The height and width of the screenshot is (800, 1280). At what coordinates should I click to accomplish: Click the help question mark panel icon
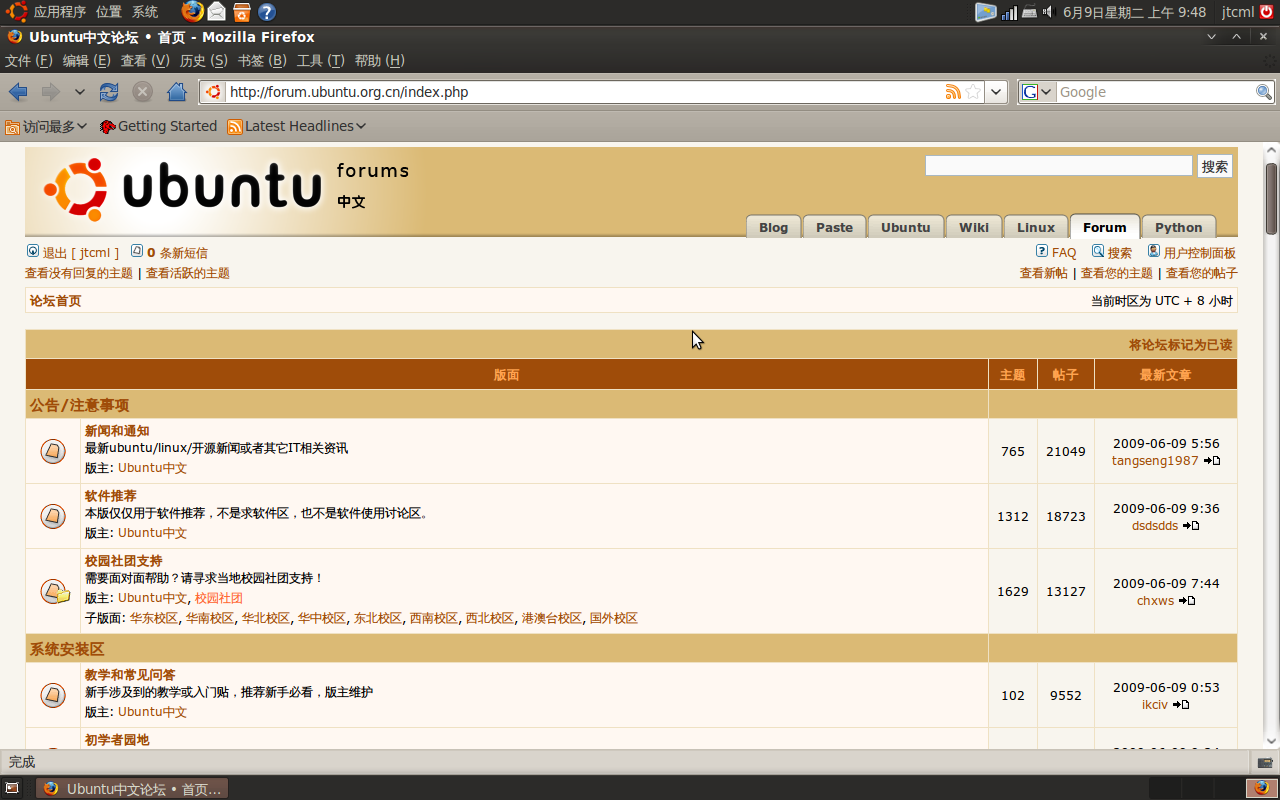pos(267,12)
